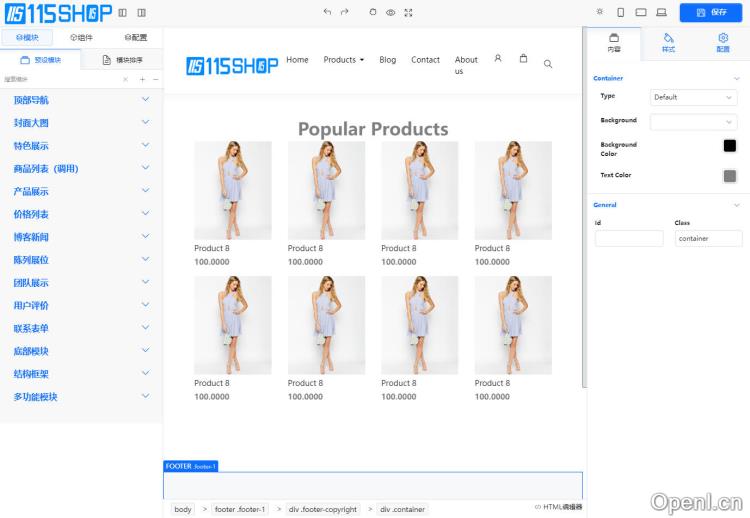Click the redo arrow icon
Screen dimensions: 750x518
(x=345, y=12)
